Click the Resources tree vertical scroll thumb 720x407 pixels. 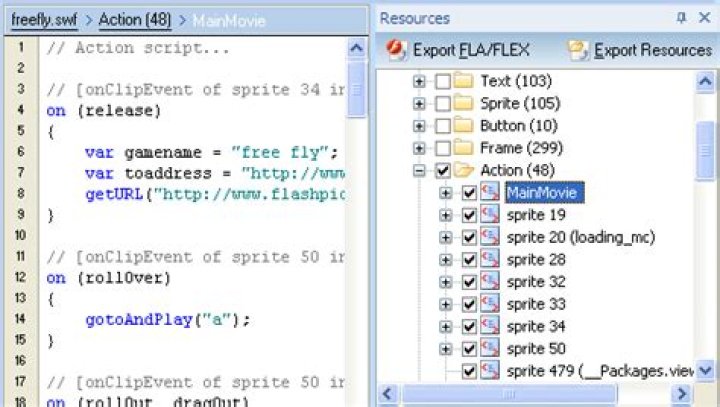(705, 151)
